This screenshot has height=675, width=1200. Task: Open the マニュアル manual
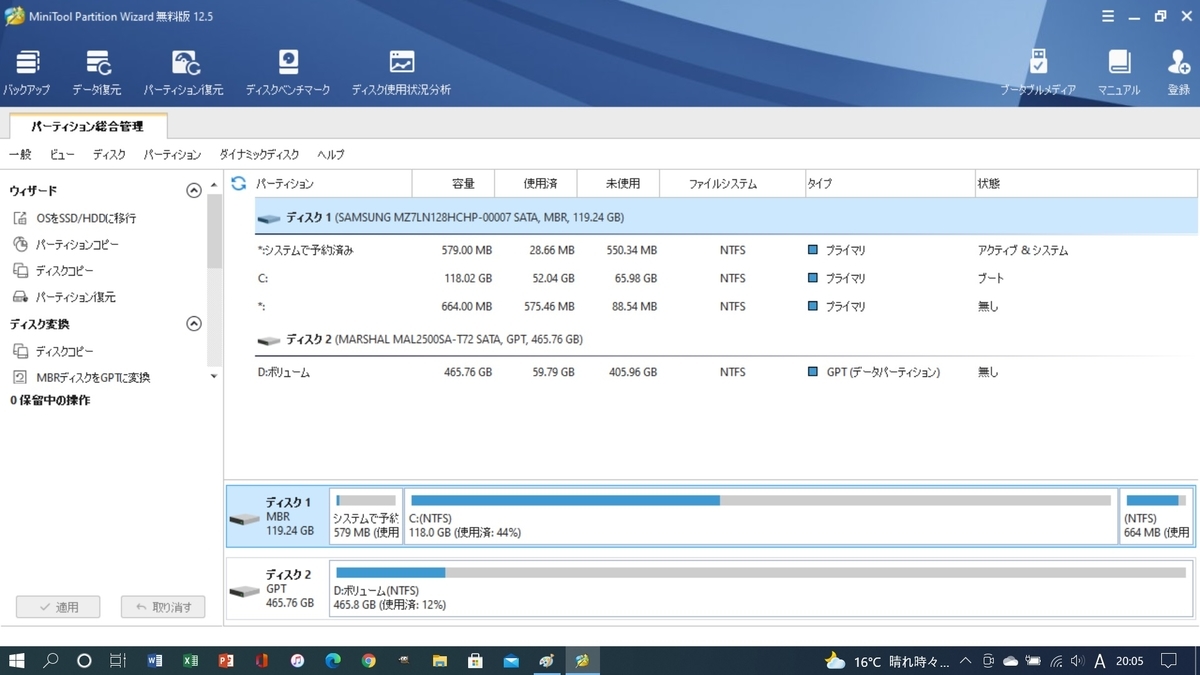(1119, 73)
